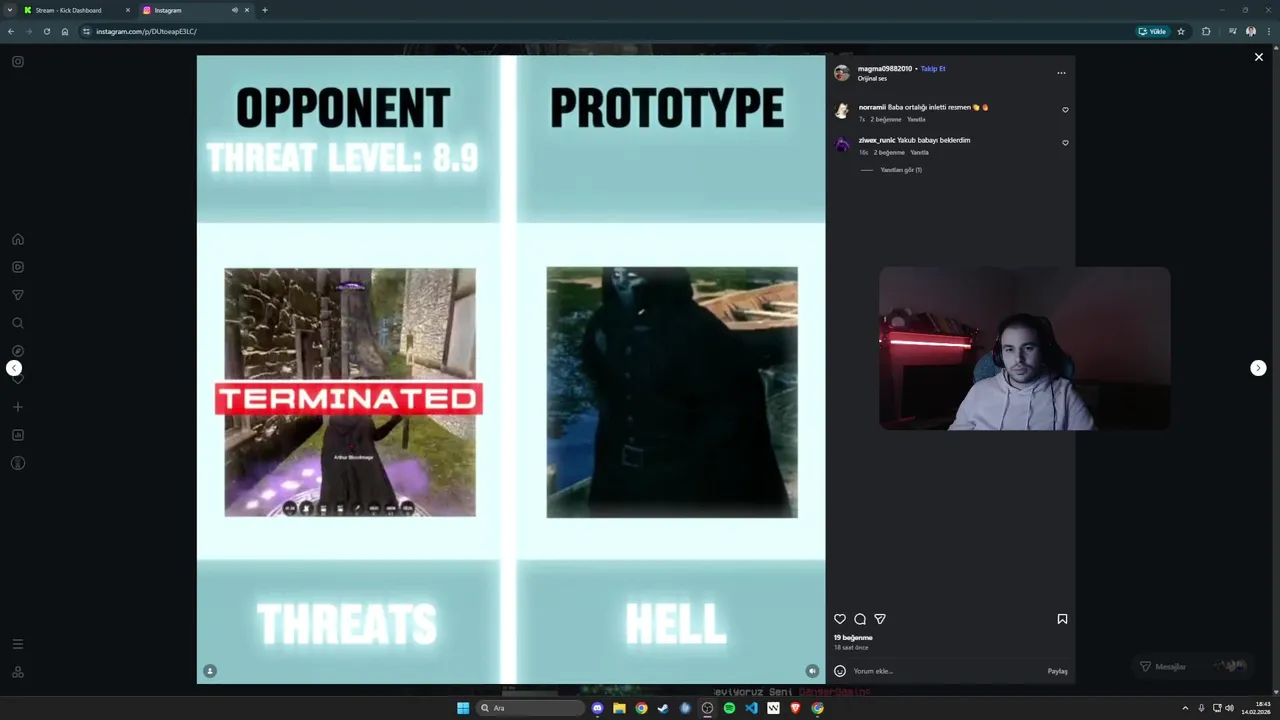
Task: Click the Yorum ekle comment field
Action: point(945,671)
